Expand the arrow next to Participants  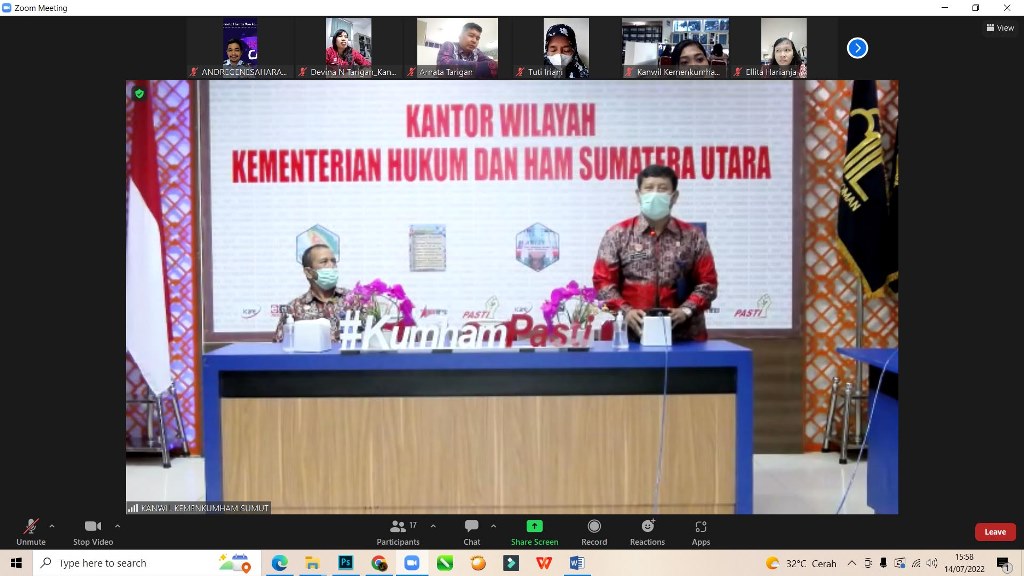pos(431,526)
